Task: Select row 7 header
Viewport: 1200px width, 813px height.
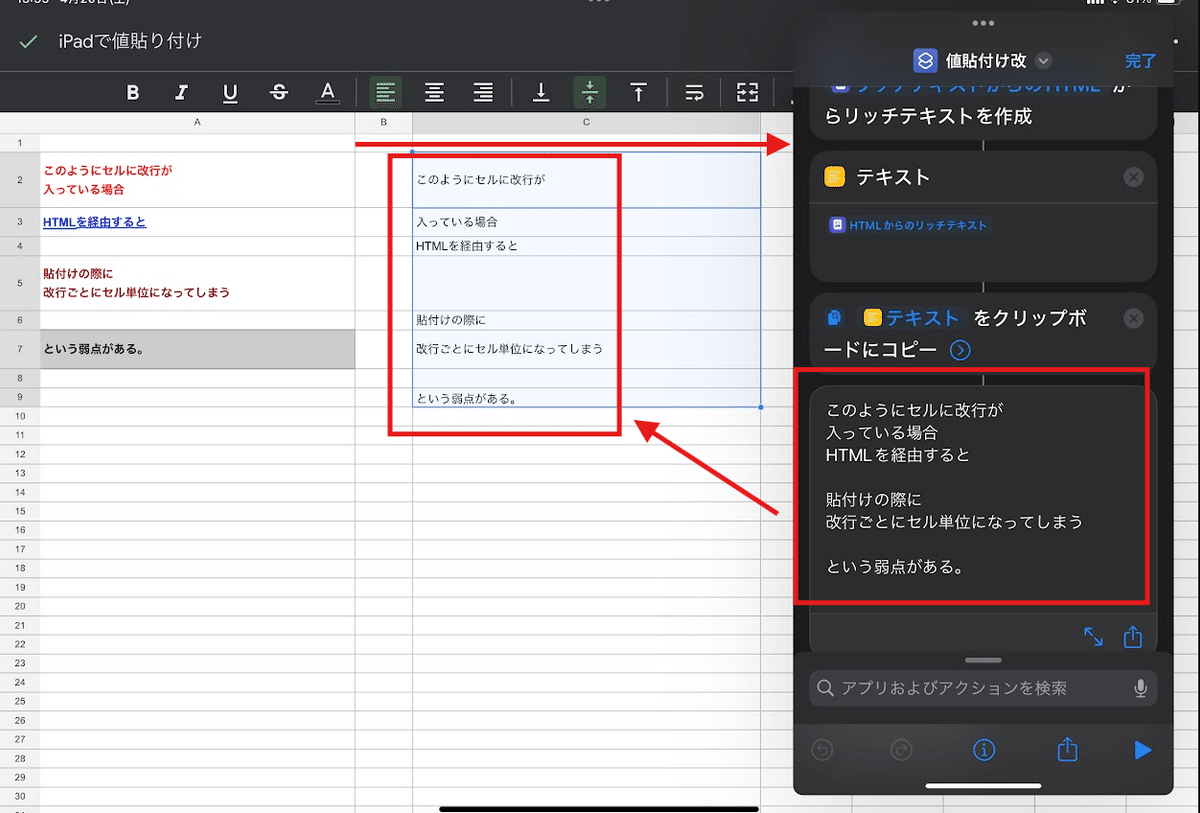Action: (19, 349)
